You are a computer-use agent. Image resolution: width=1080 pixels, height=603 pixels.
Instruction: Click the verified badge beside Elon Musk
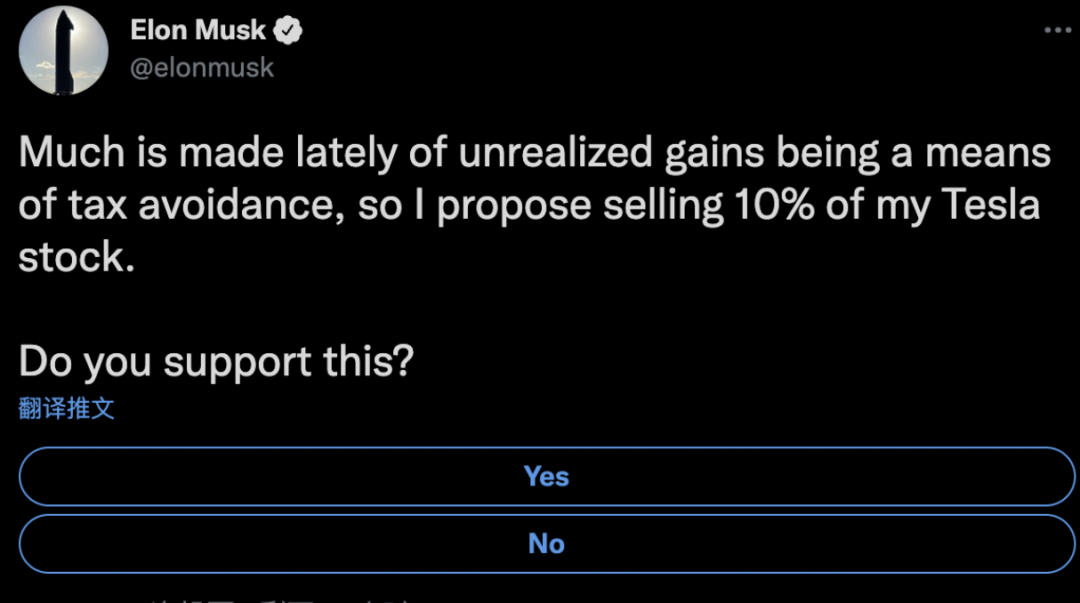point(289,31)
